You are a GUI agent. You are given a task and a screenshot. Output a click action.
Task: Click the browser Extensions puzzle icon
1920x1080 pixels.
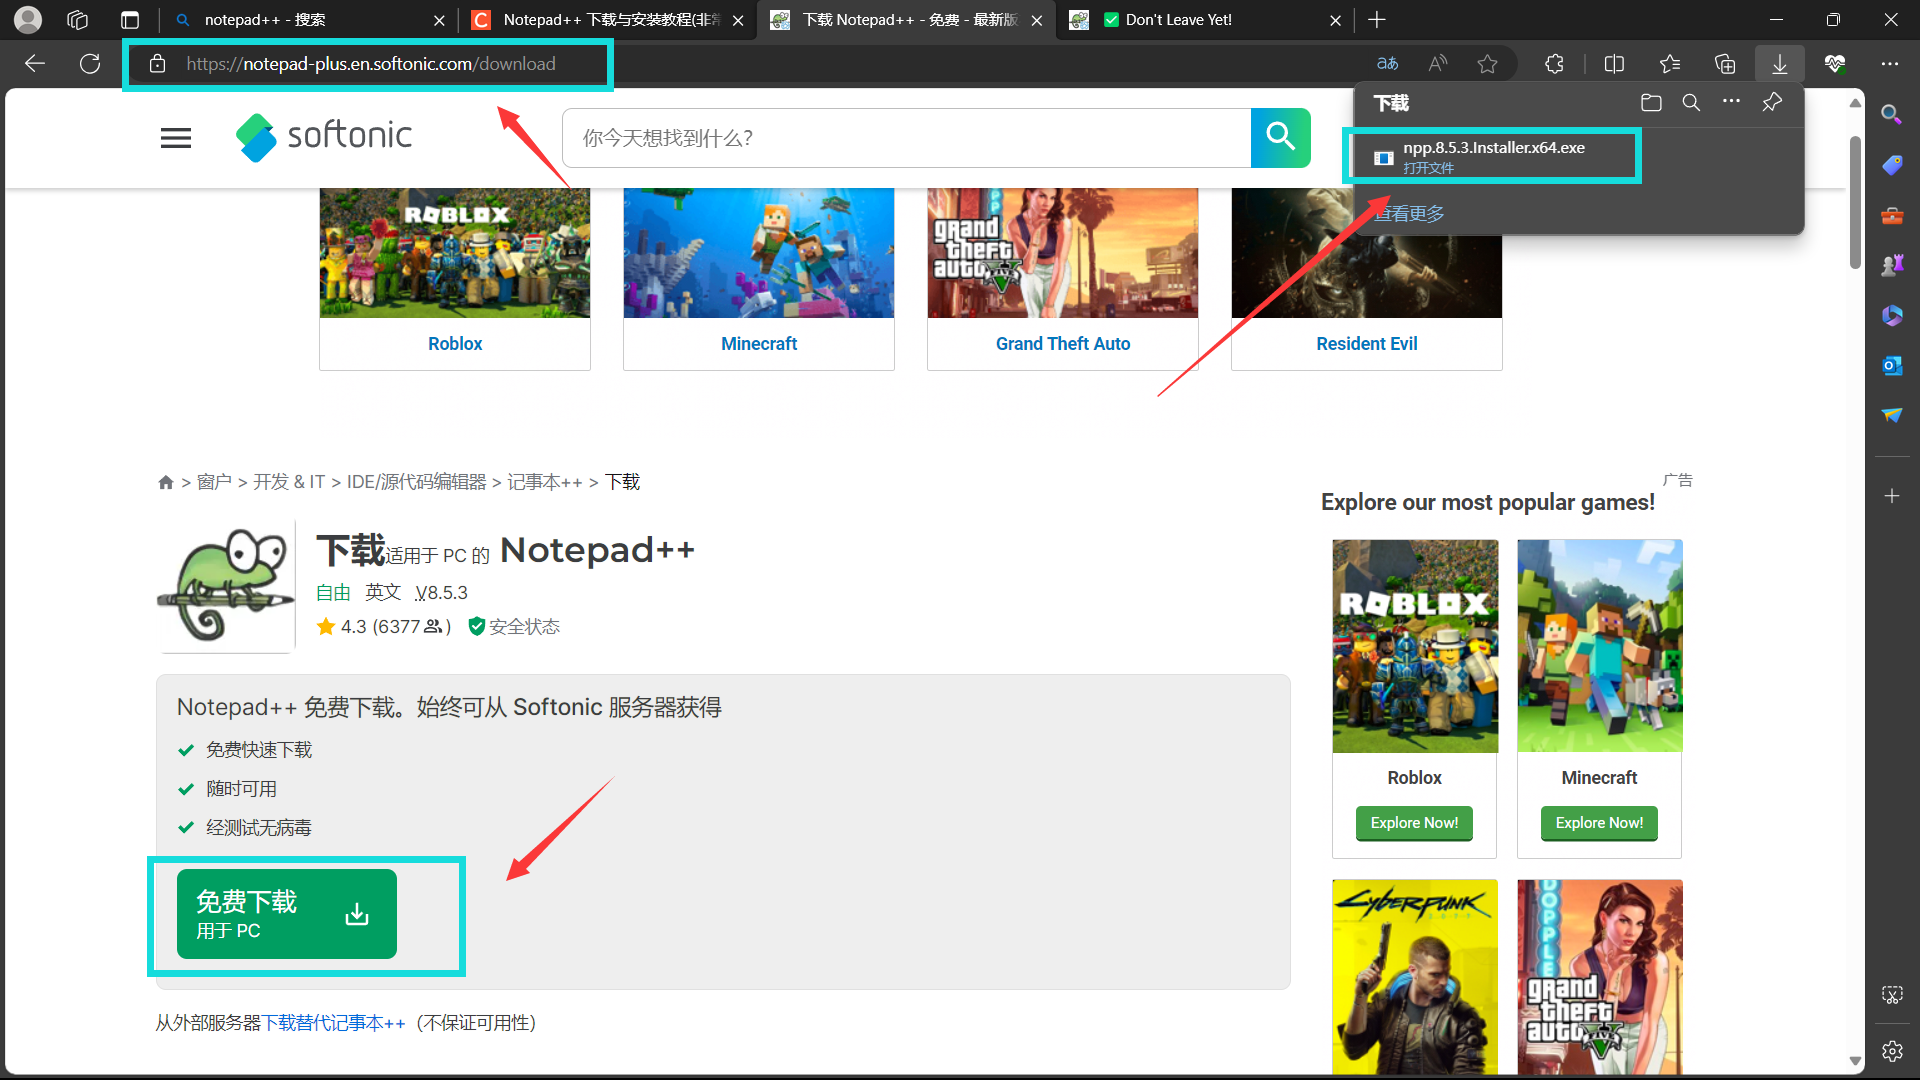(1554, 64)
